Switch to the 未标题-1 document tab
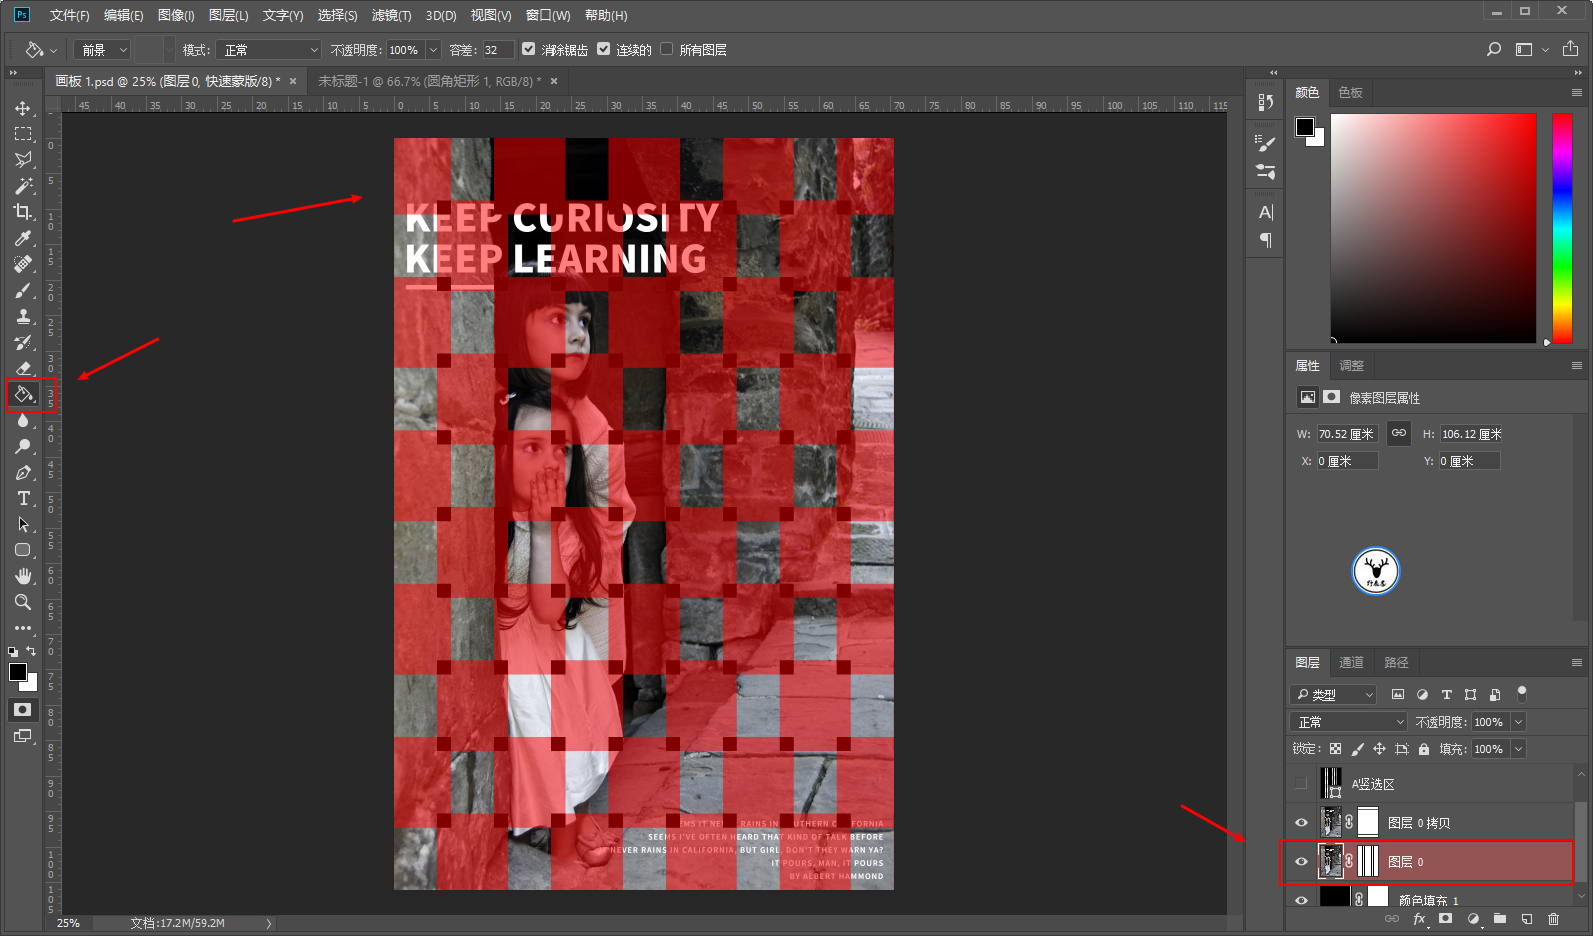Viewport: 1593px width, 936px height. [429, 81]
